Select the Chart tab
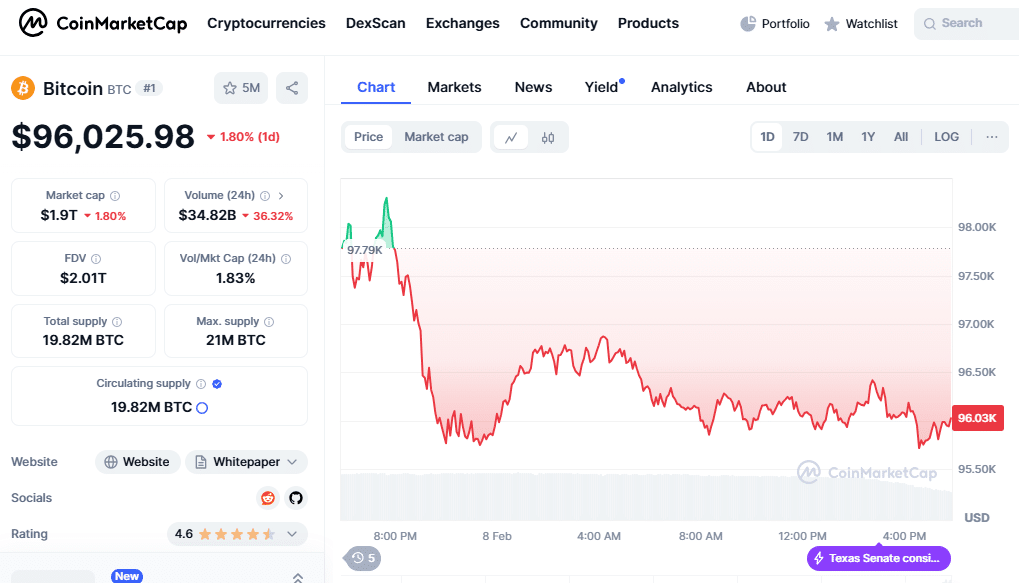 376,87
